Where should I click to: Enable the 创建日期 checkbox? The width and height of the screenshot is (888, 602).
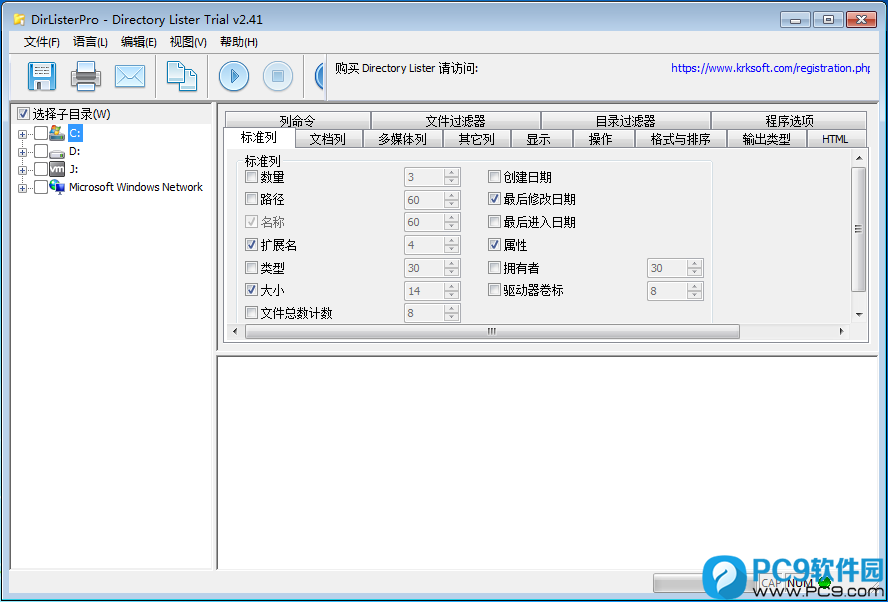coord(494,177)
